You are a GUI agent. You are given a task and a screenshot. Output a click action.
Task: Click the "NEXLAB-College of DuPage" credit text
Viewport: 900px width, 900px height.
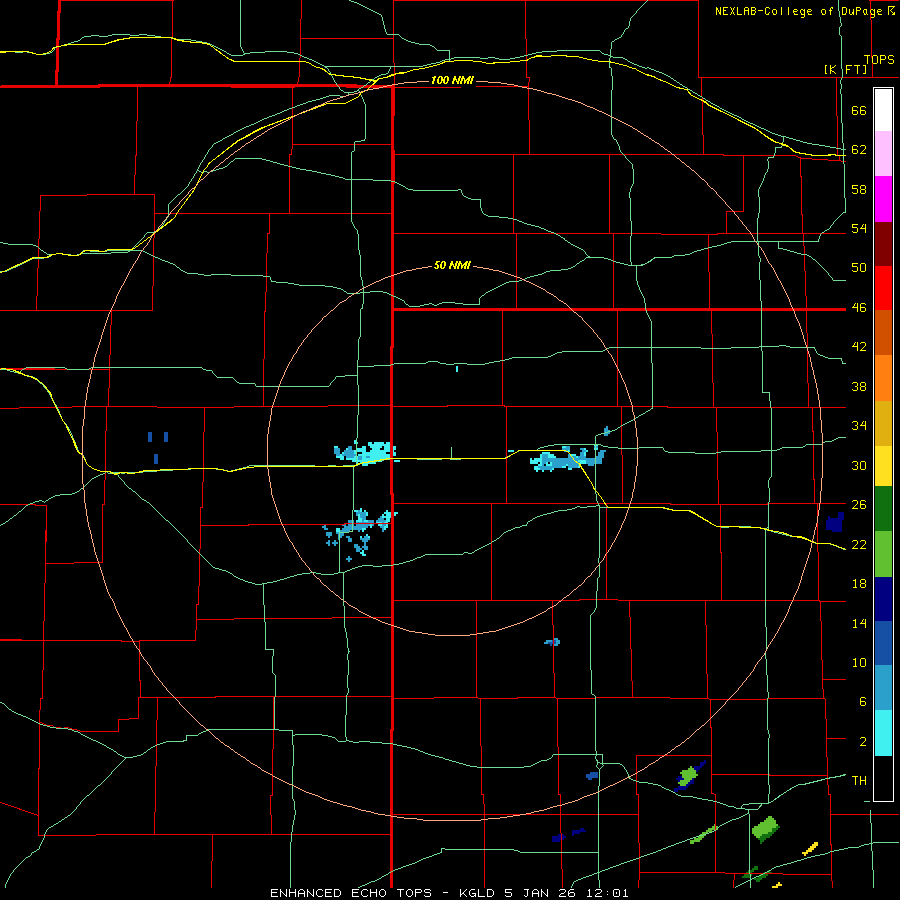pos(799,11)
